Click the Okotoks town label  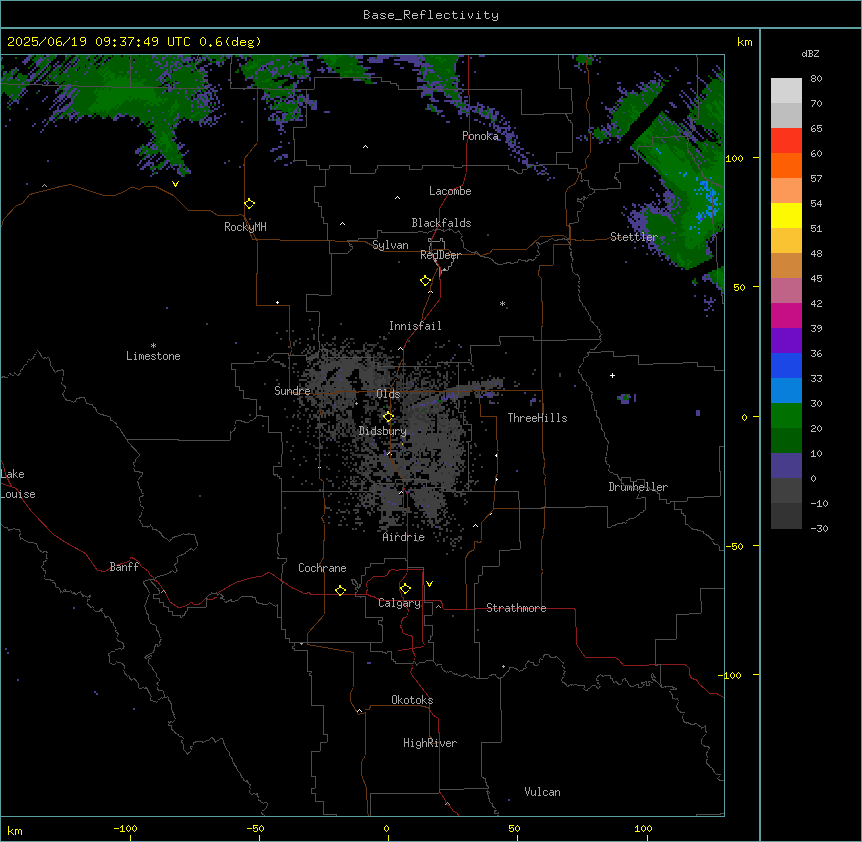click(412, 700)
